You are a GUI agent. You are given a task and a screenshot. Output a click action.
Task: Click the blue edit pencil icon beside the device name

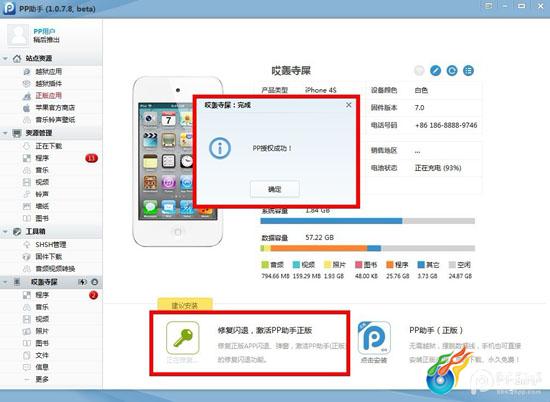[x=436, y=71]
